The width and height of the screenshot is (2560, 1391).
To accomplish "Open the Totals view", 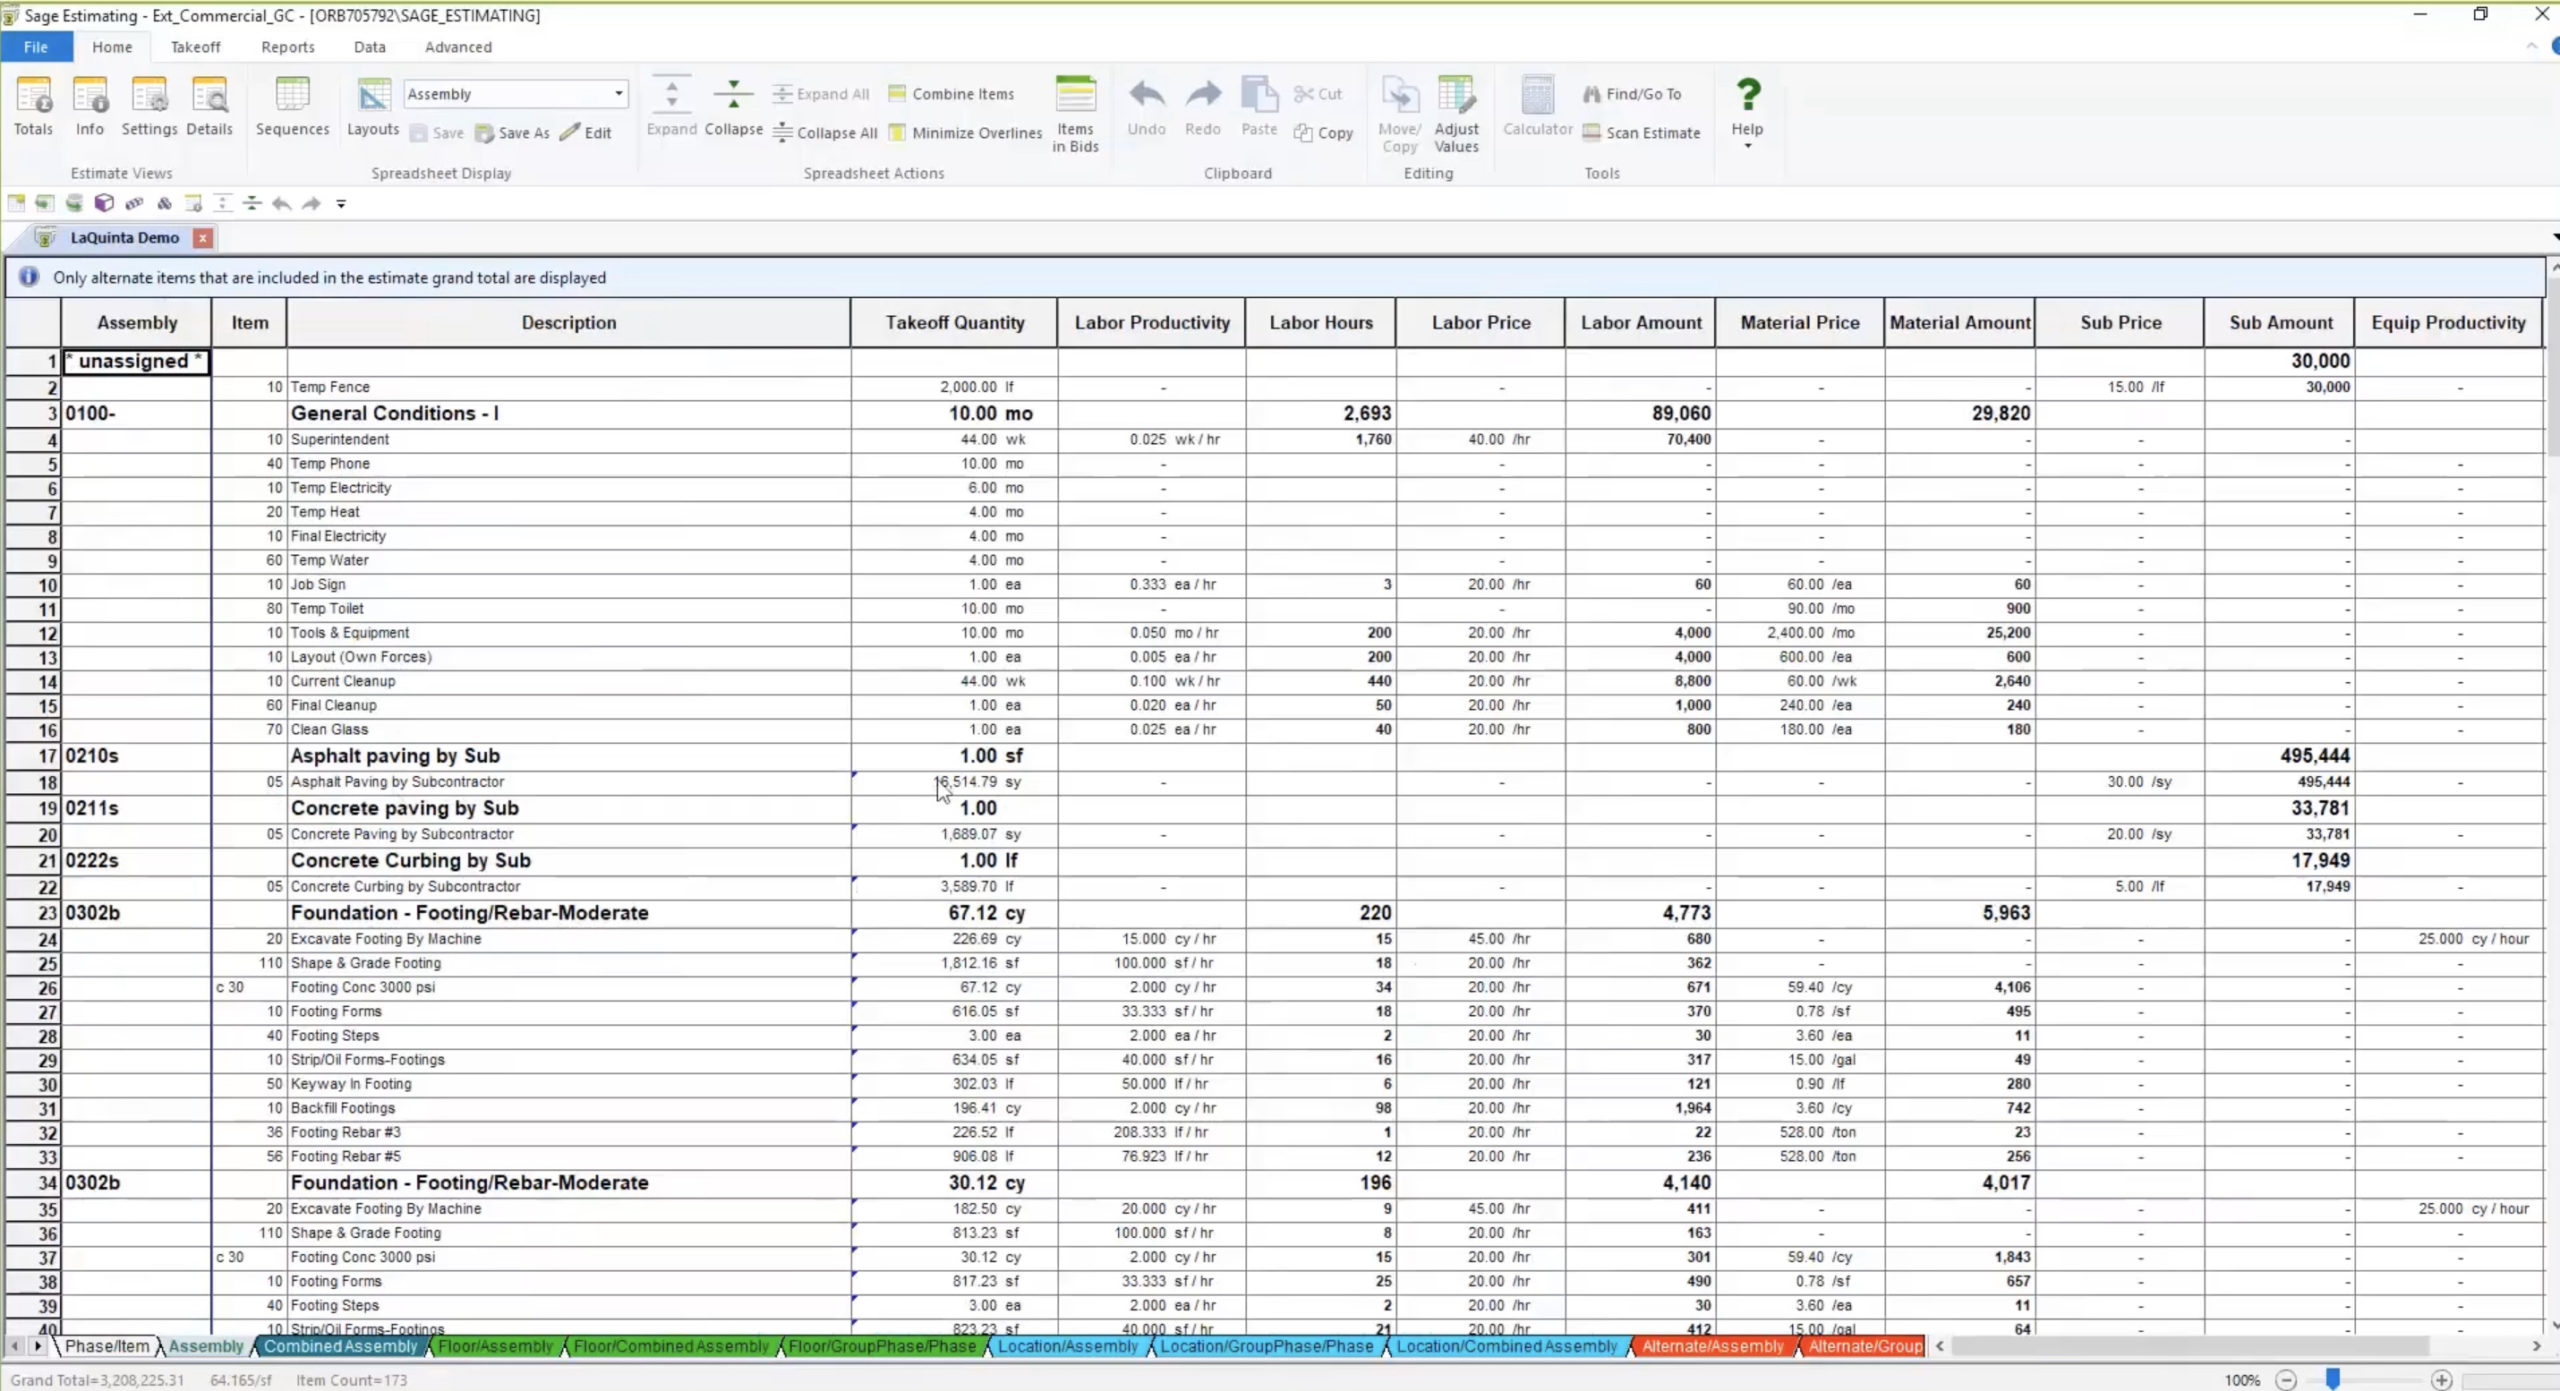I will [x=33, y=108].
